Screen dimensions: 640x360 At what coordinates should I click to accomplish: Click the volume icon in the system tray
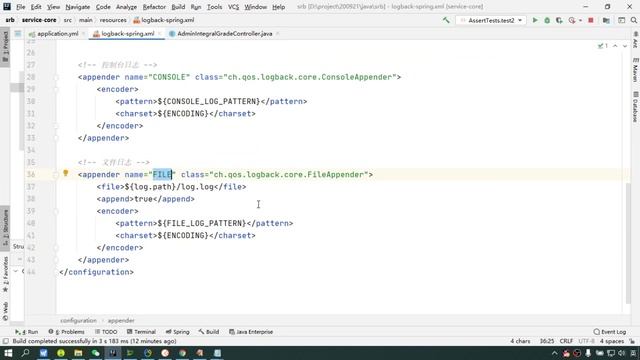(621, 353)
